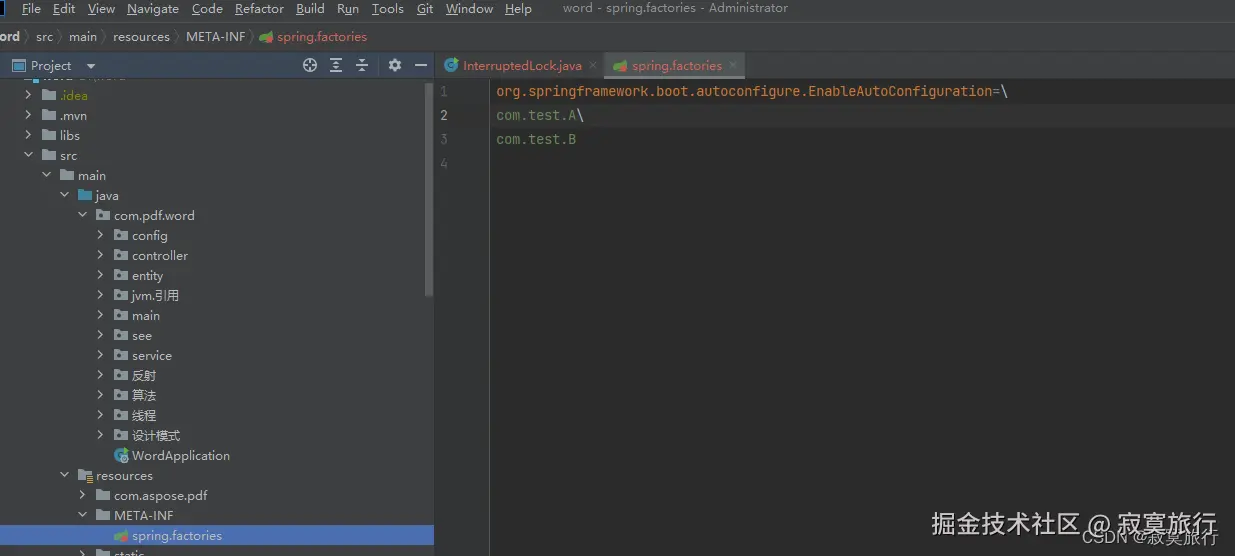Select the config package icon

(121, 235)
